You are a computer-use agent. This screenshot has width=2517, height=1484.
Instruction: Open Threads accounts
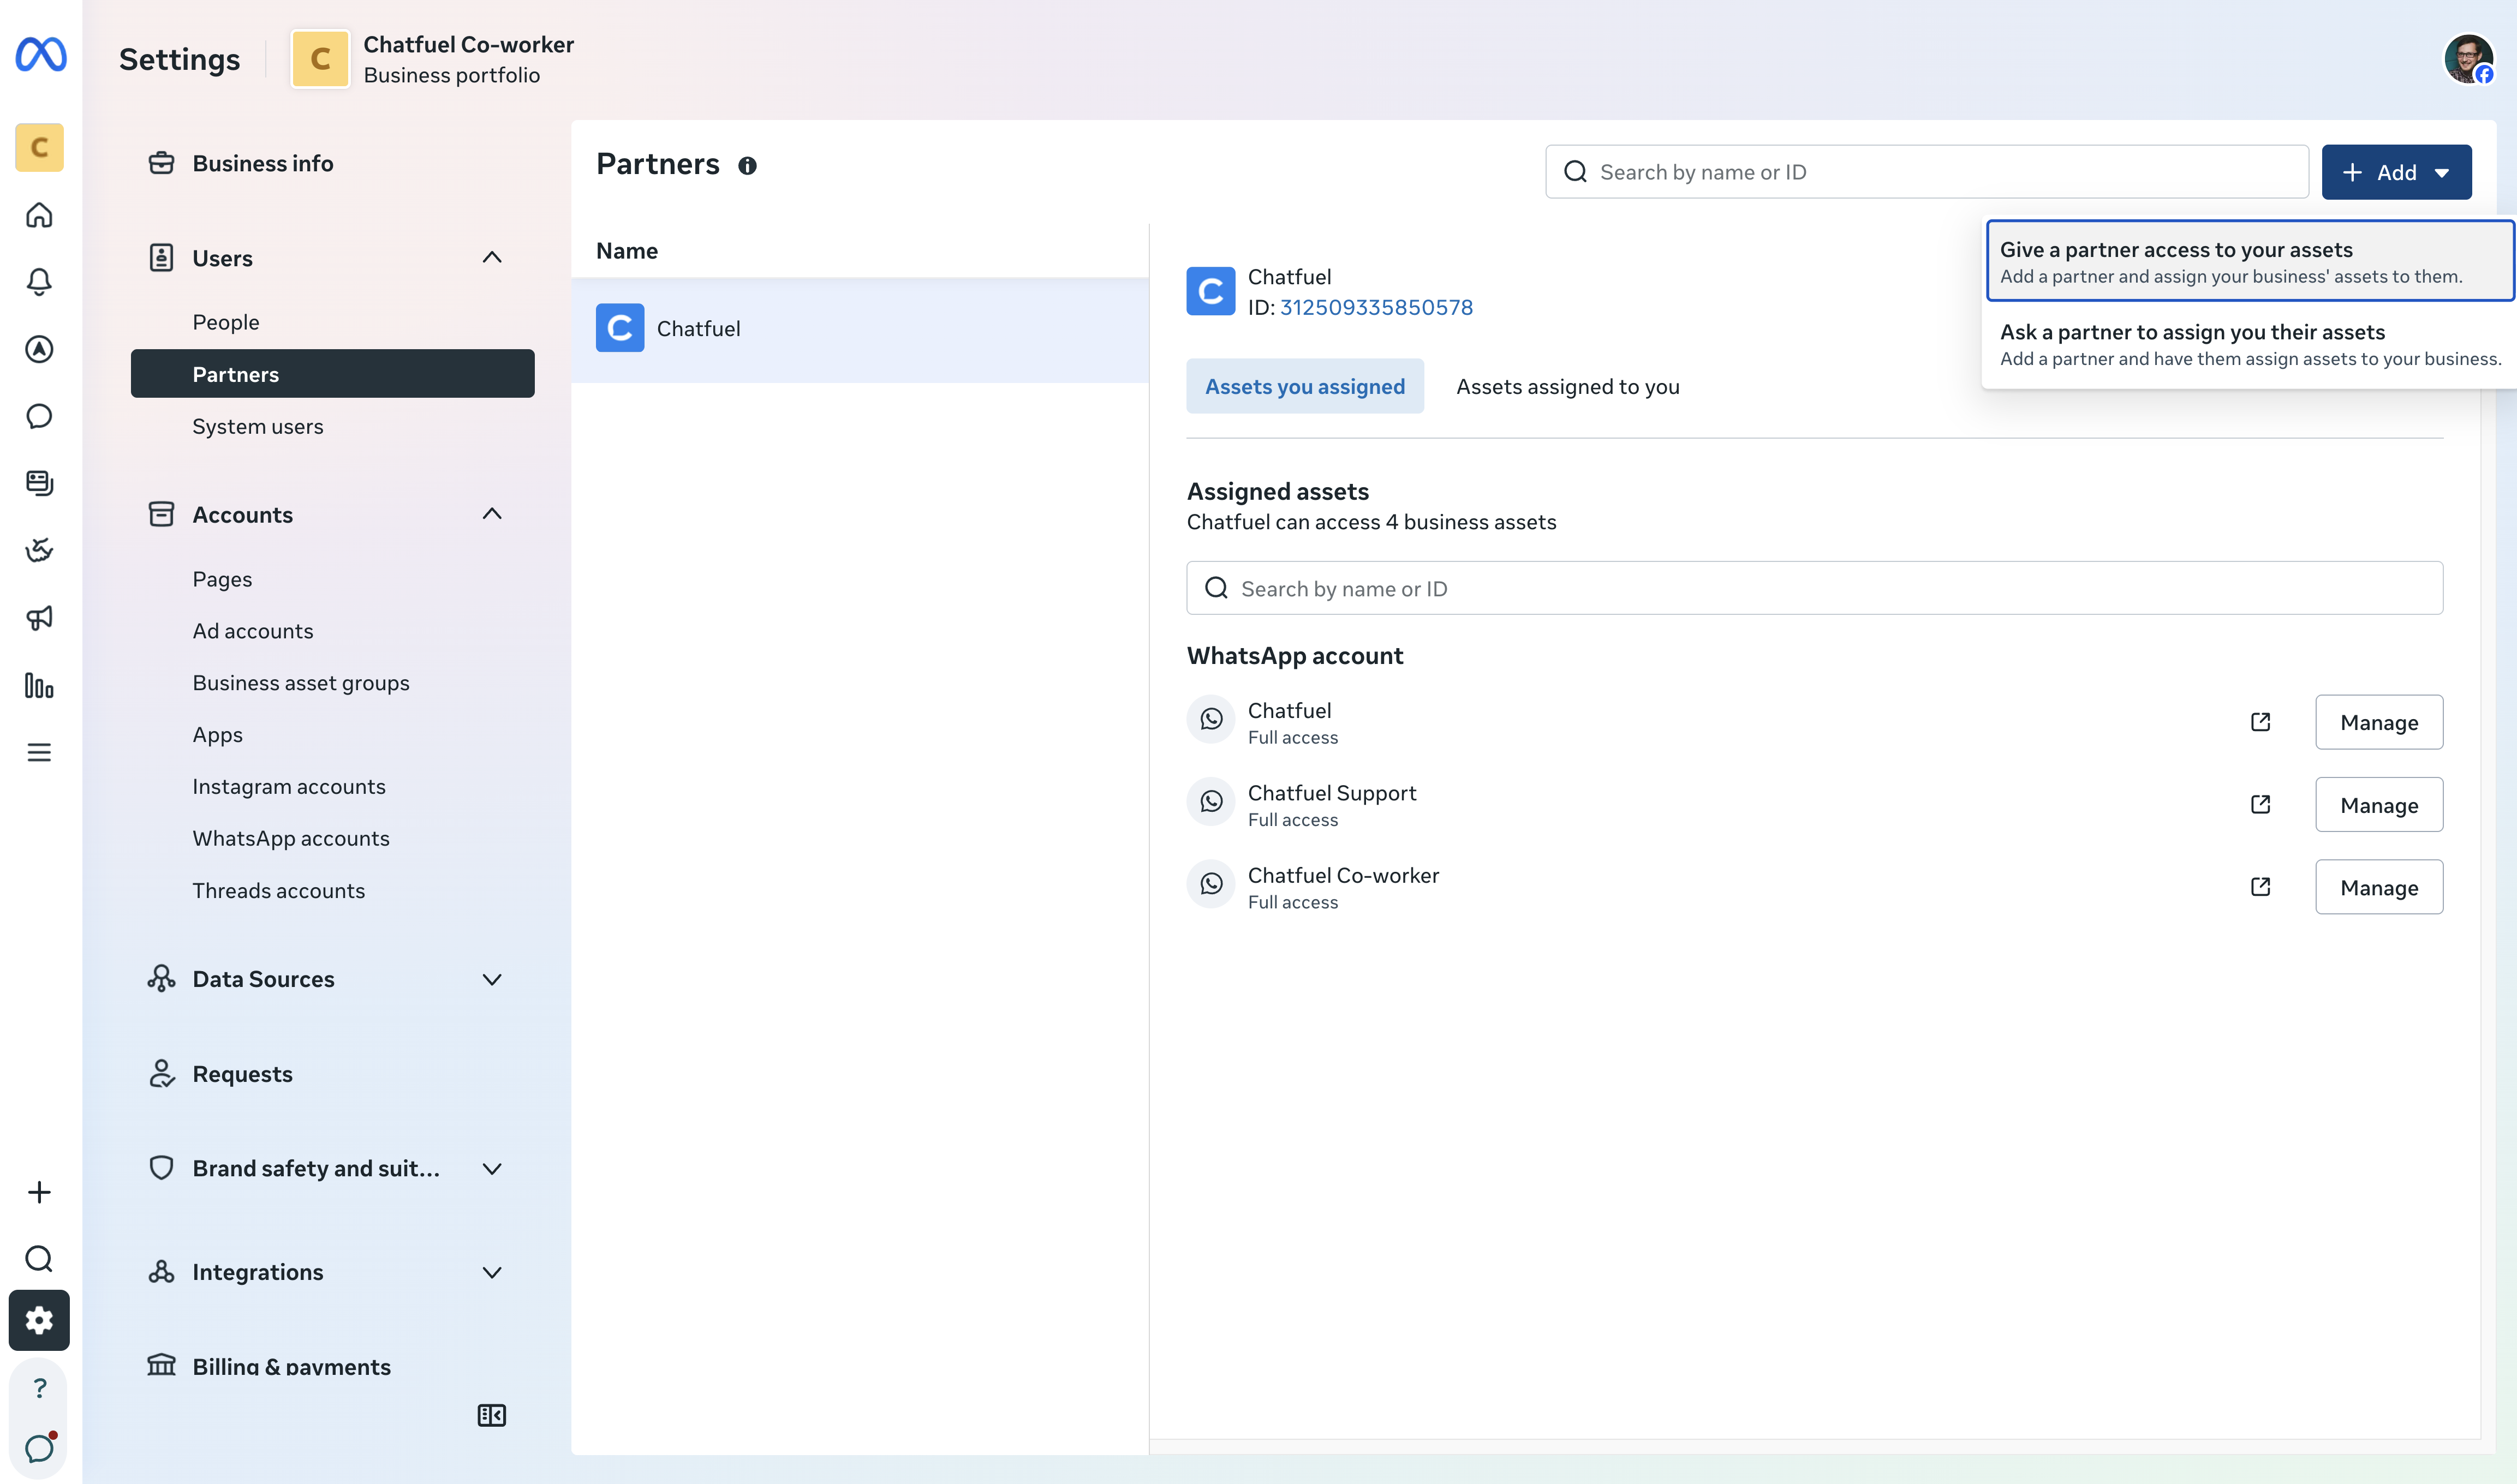click(x=279, y=890)
